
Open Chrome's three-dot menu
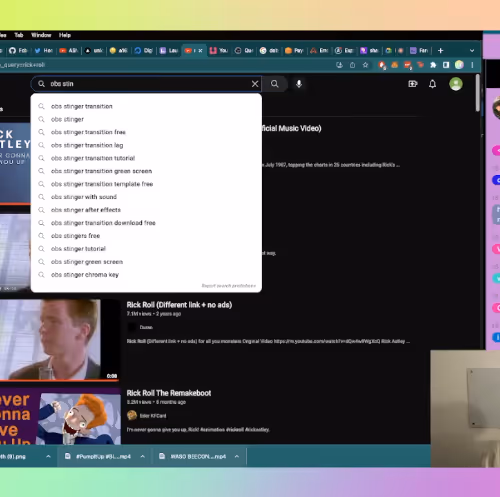coord(472,65)
